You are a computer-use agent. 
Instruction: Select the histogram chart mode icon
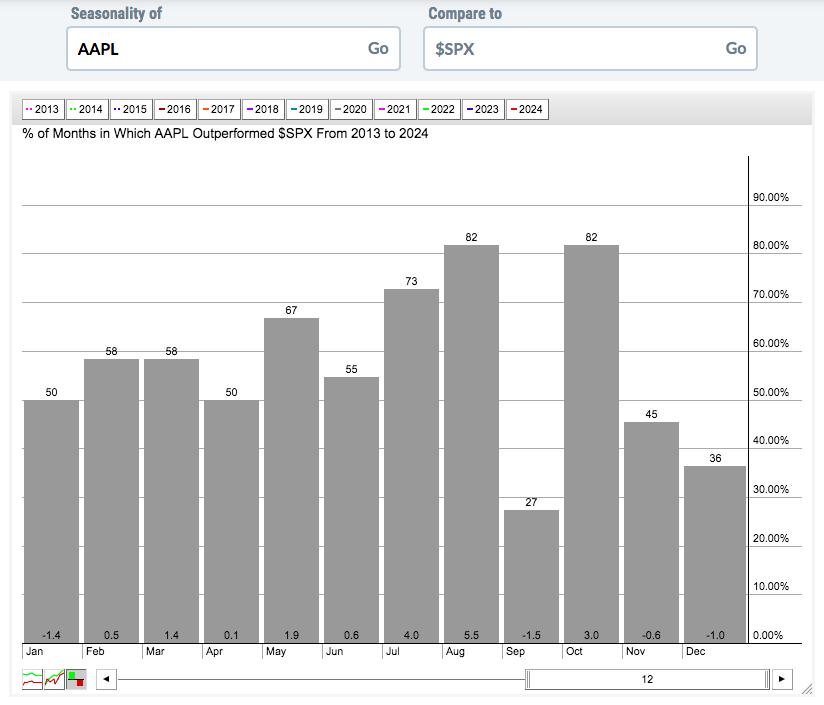76,679
